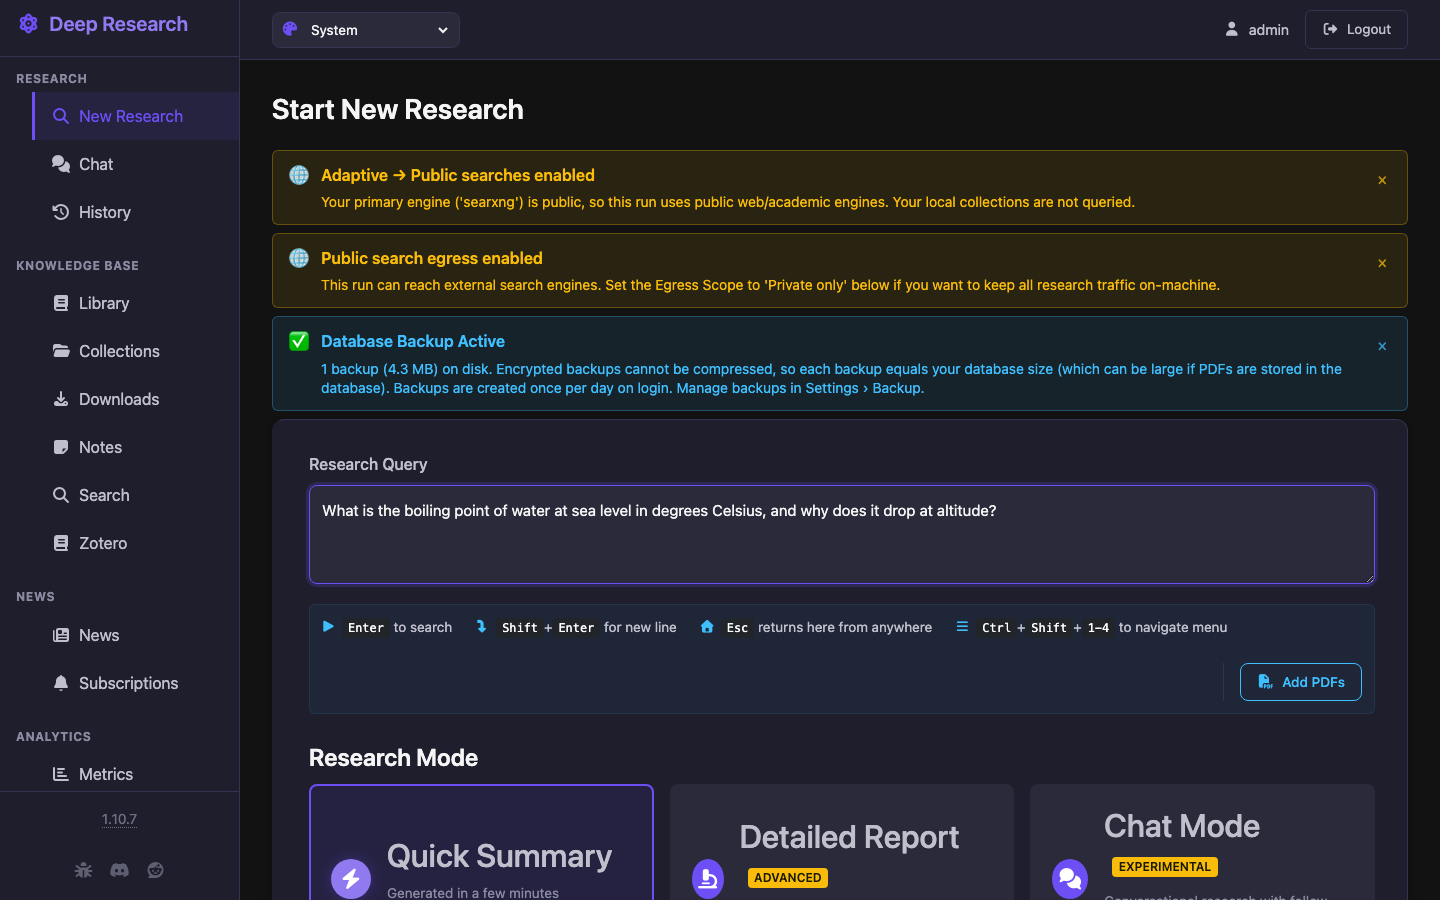Viewport: 1440px width, 900px height.
Task: Open the System theme dropdown
Action: [x=366, y=30]
